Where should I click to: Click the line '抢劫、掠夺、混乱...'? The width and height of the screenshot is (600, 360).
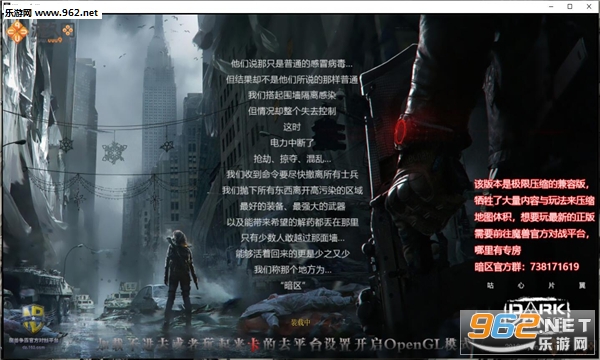(x=292, y=159)
